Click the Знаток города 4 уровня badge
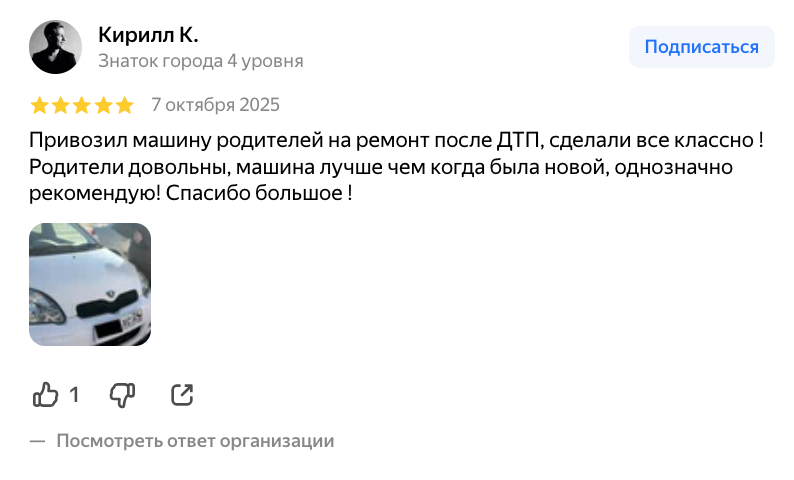 pos(200,61)
